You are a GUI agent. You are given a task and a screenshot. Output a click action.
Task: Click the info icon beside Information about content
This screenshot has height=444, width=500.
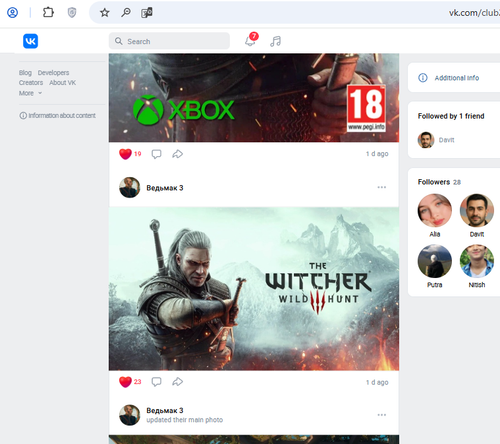(x=23, y=116)
